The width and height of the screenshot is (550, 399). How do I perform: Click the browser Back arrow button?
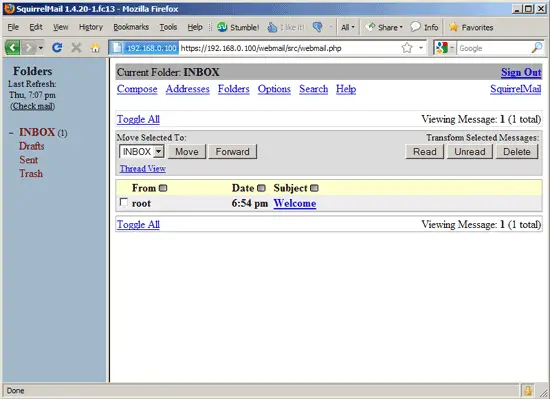pyautogui.click(x=12, y=47)
